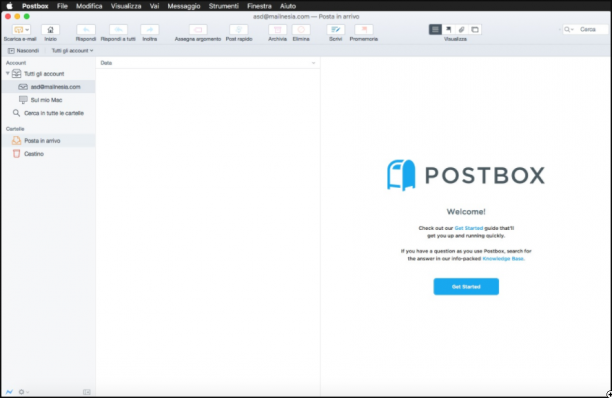Click the bottom-bar panel toggle icon

(x=87, y=392)
